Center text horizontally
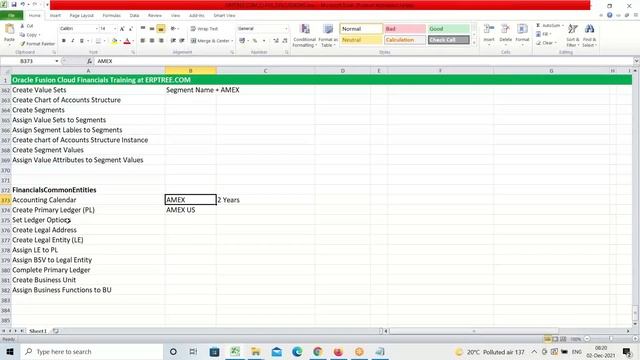Image resolution: width=640 pixels, height=360 pixels. click(x=152, y=41)
